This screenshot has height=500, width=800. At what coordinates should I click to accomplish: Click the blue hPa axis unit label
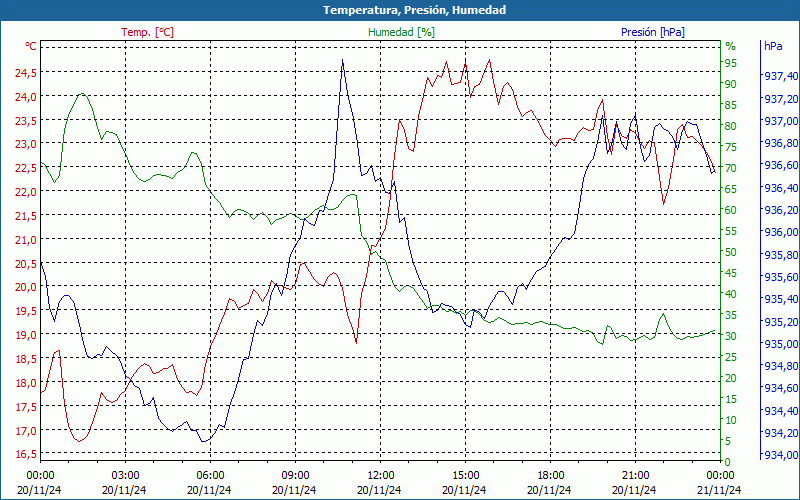point(773,46)
